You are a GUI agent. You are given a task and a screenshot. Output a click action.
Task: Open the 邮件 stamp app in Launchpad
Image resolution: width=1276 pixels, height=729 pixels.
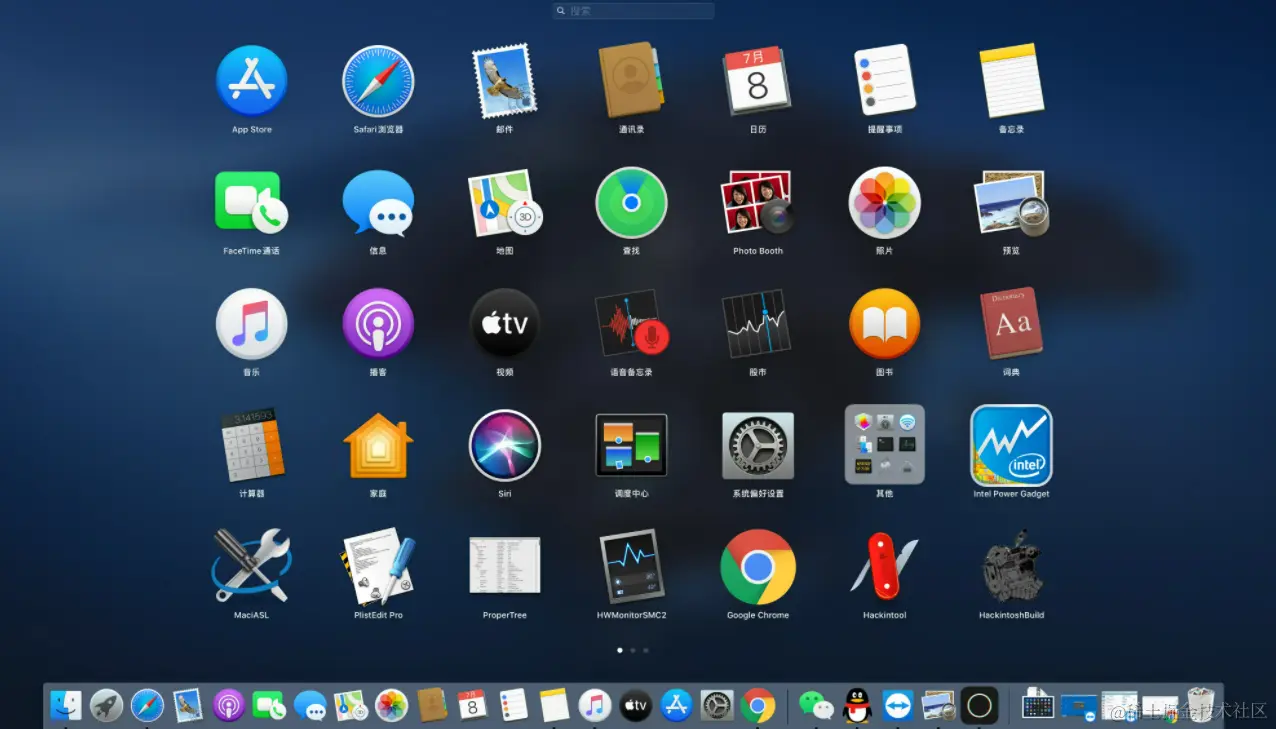pyautogui.click(x=504, y=81)
